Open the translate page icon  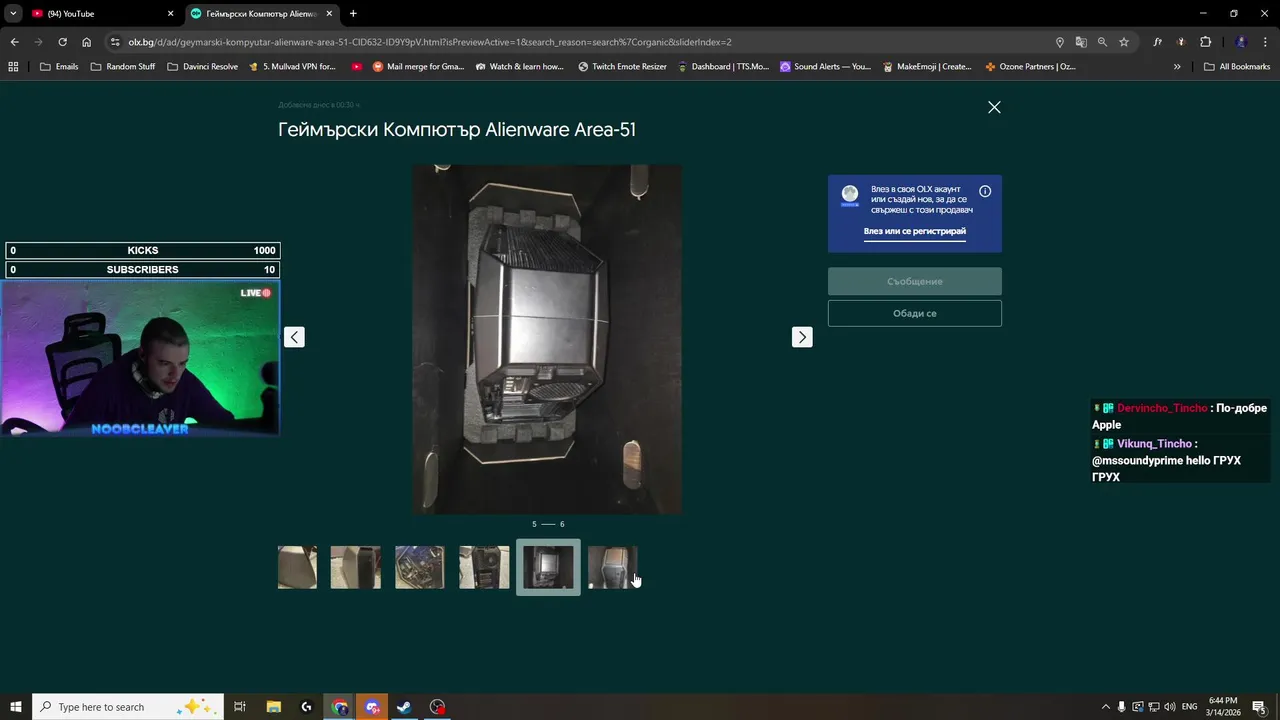[x=1081, y=42]
